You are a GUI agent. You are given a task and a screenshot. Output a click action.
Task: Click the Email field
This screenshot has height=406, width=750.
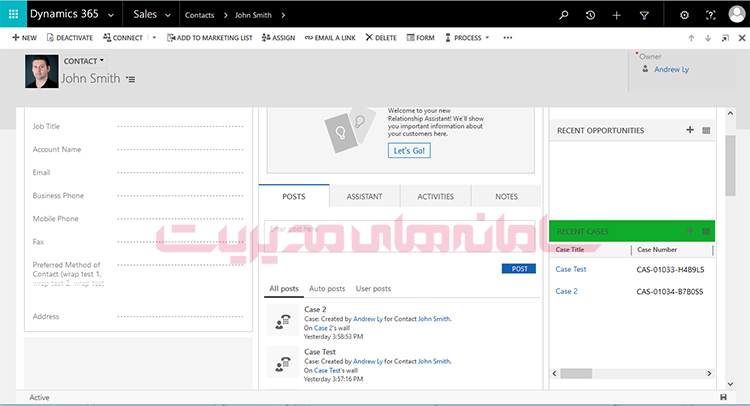[180, 172]
